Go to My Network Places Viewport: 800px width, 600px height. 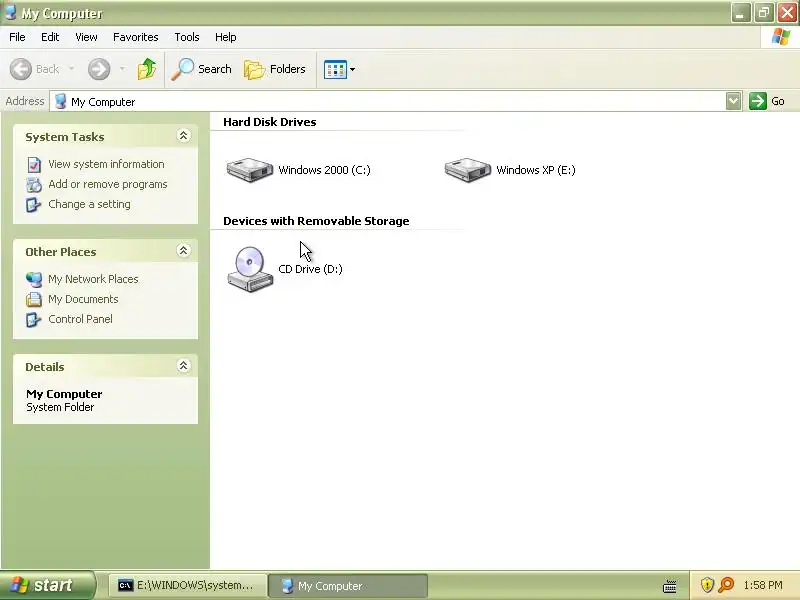point(93,279)
